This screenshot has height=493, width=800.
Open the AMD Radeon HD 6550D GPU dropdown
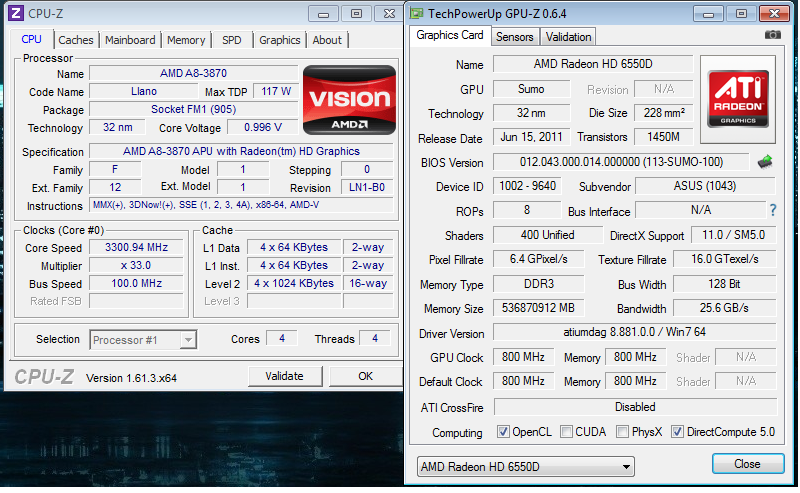[x=526, y=466]
